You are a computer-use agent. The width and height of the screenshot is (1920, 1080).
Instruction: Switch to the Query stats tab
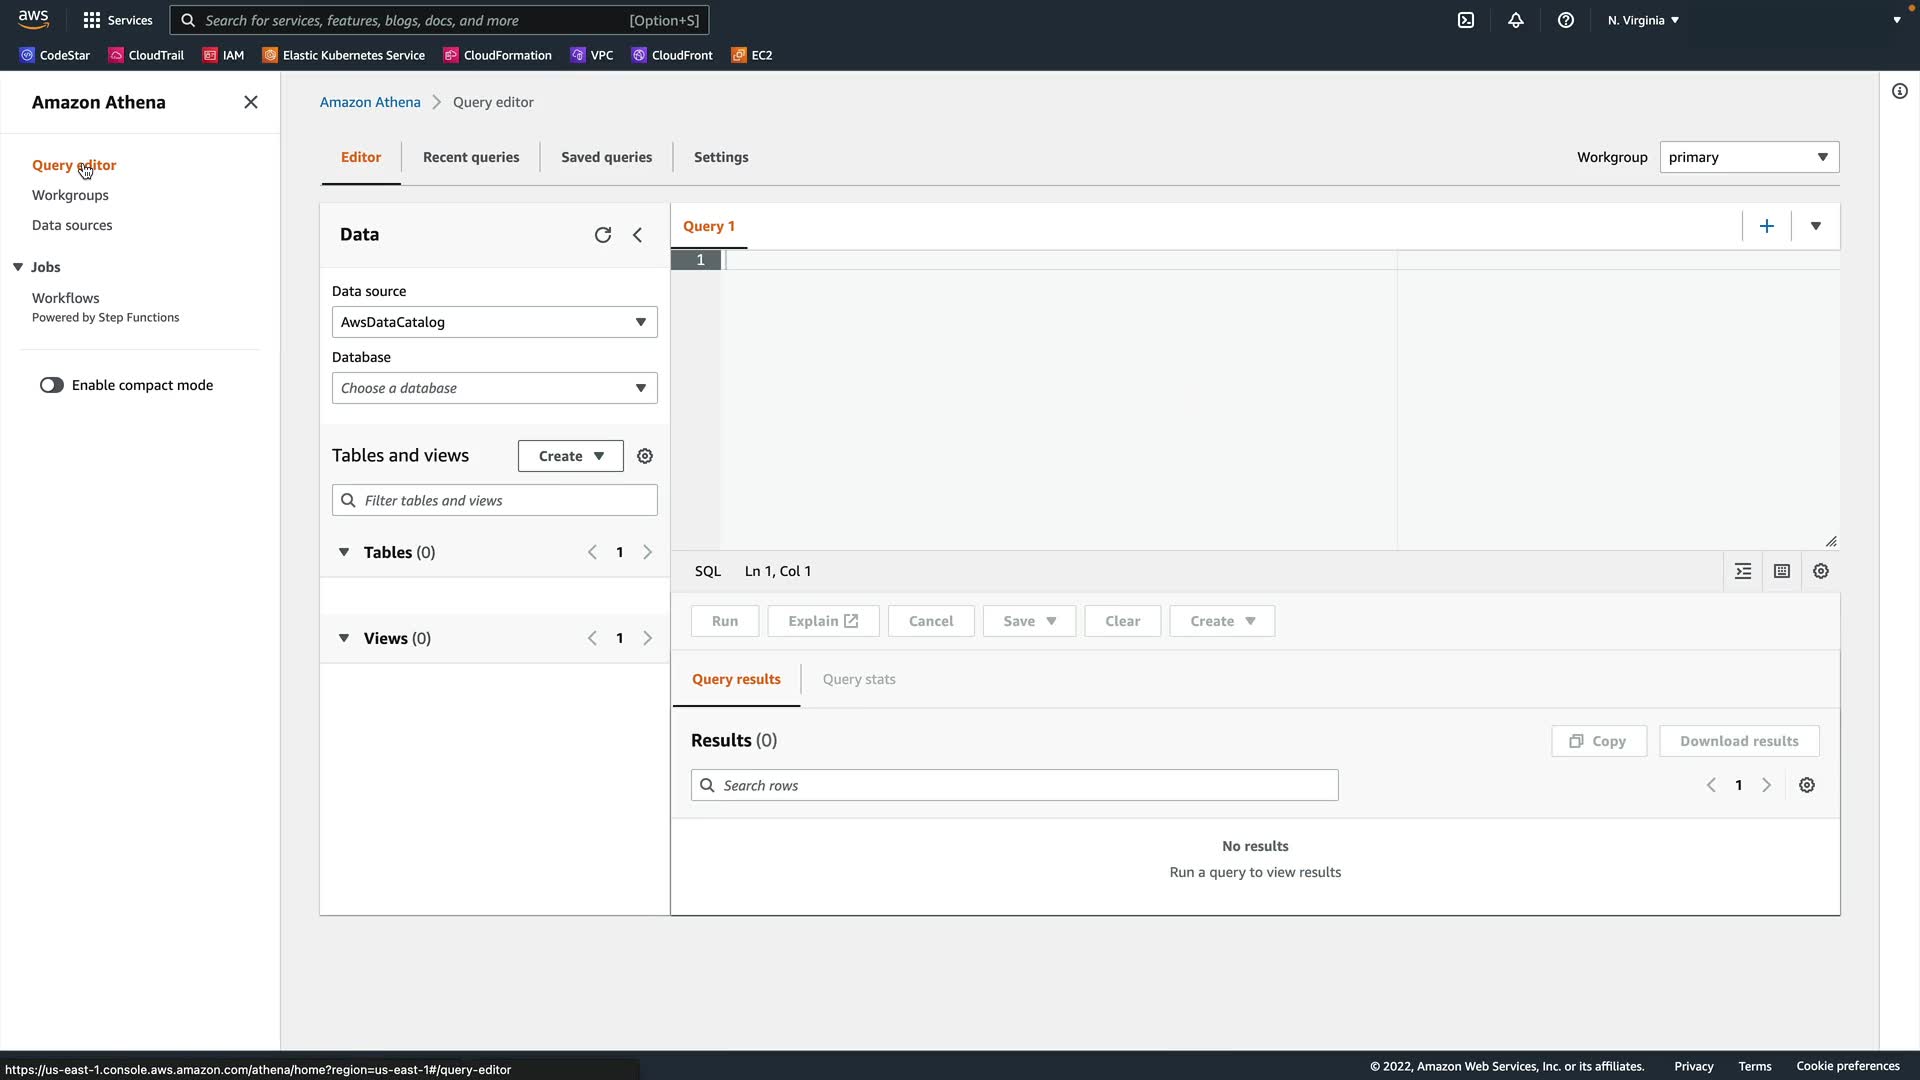859,679
